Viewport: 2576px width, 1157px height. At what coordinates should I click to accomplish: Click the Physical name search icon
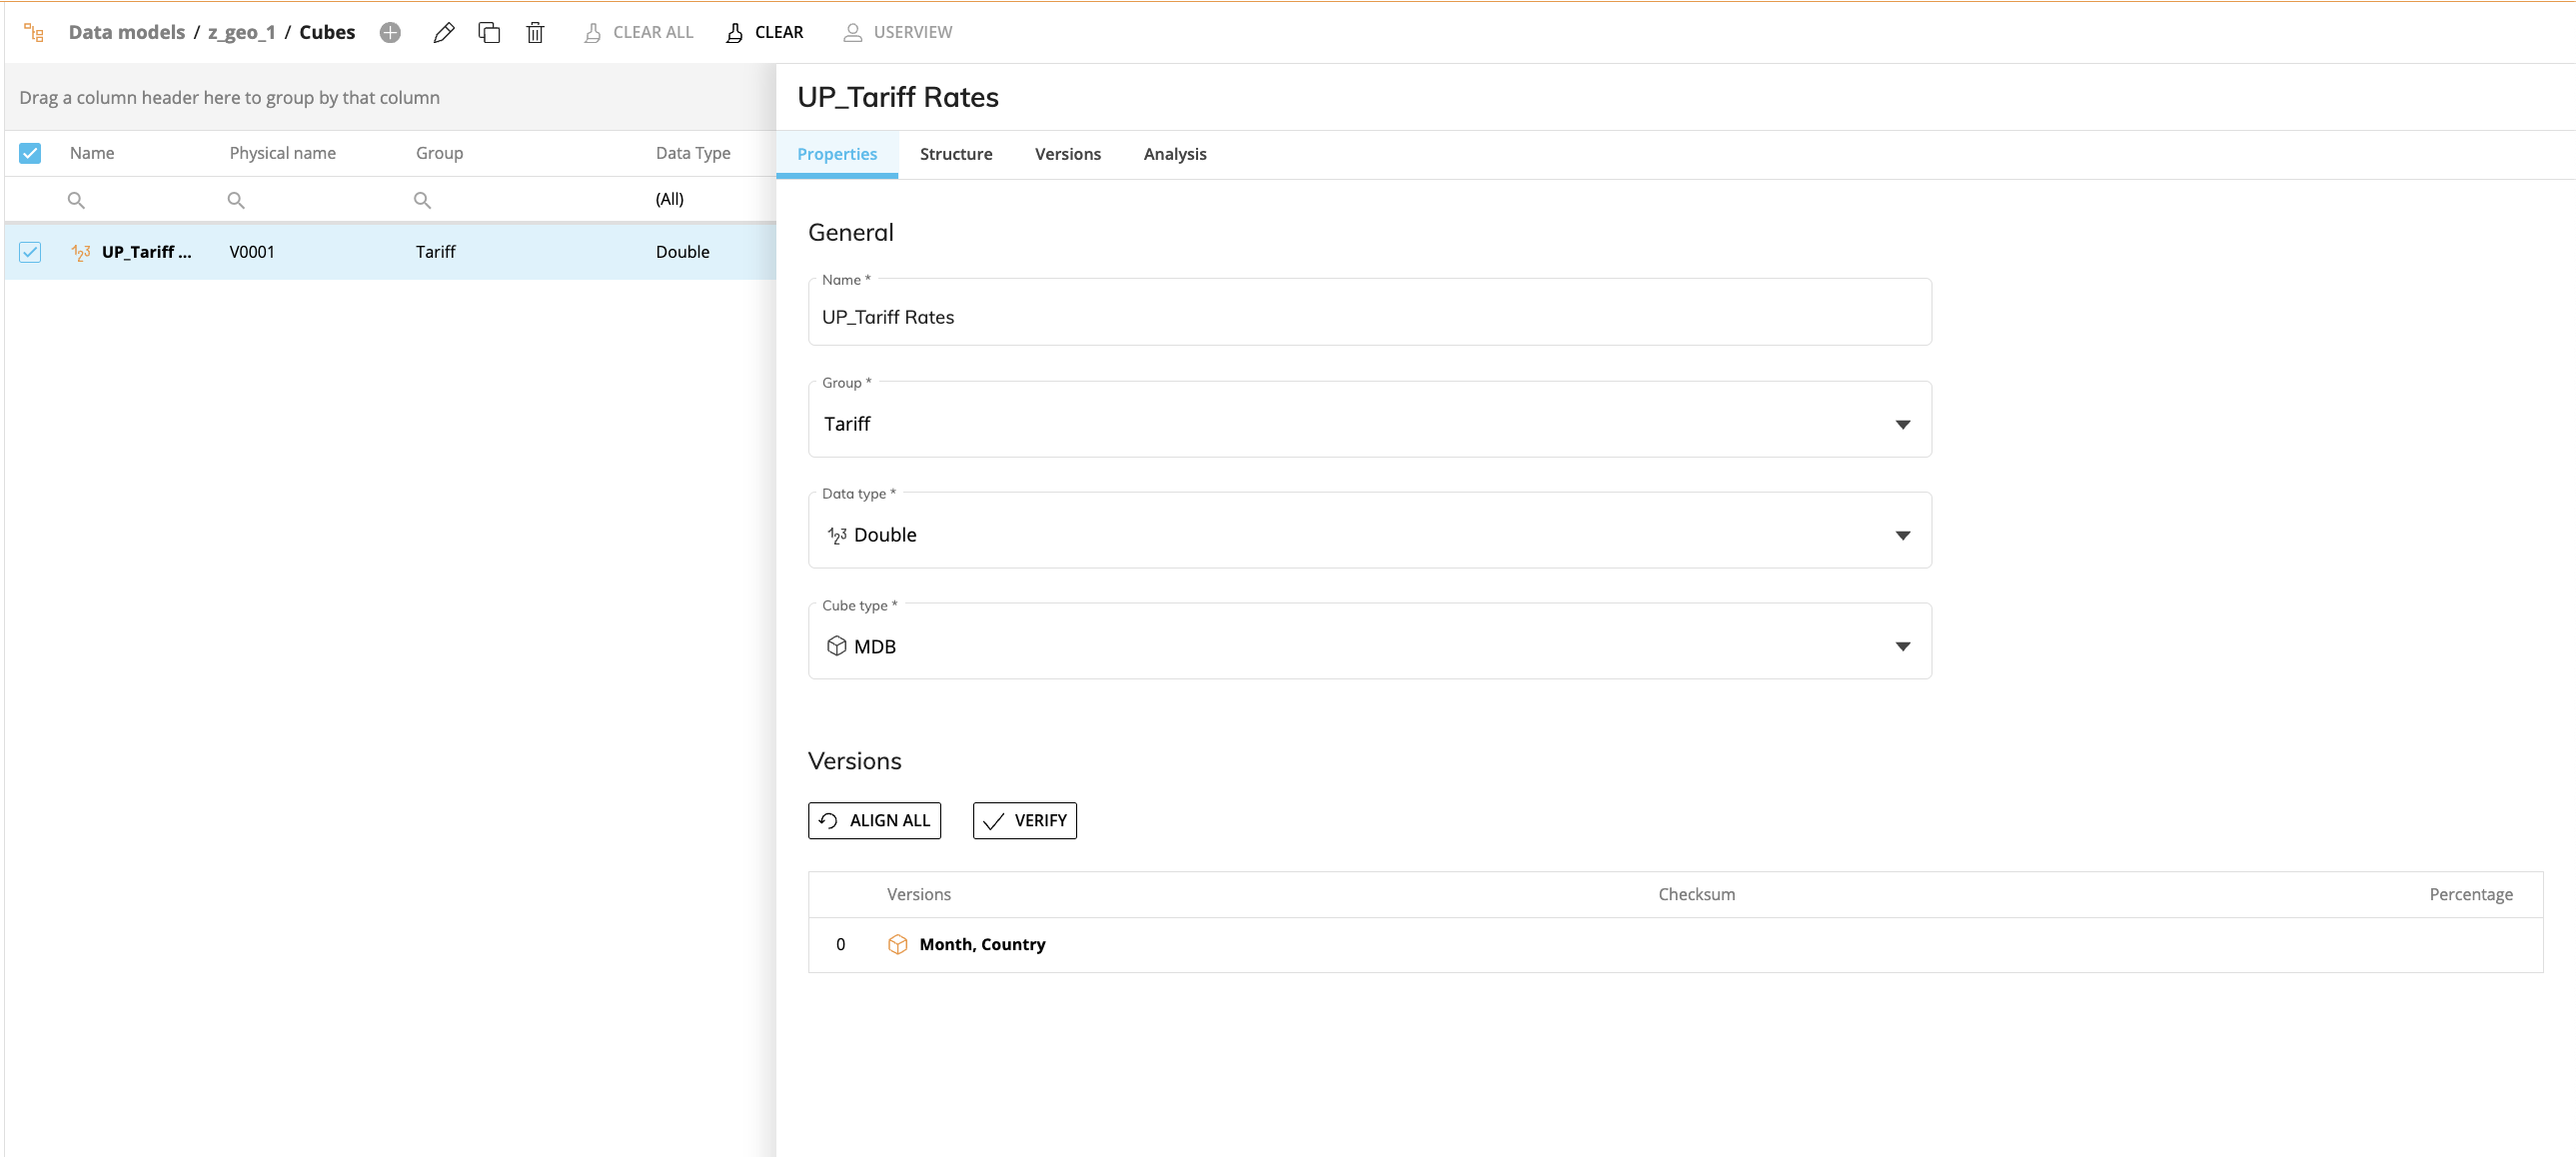[x=236, y=200]
